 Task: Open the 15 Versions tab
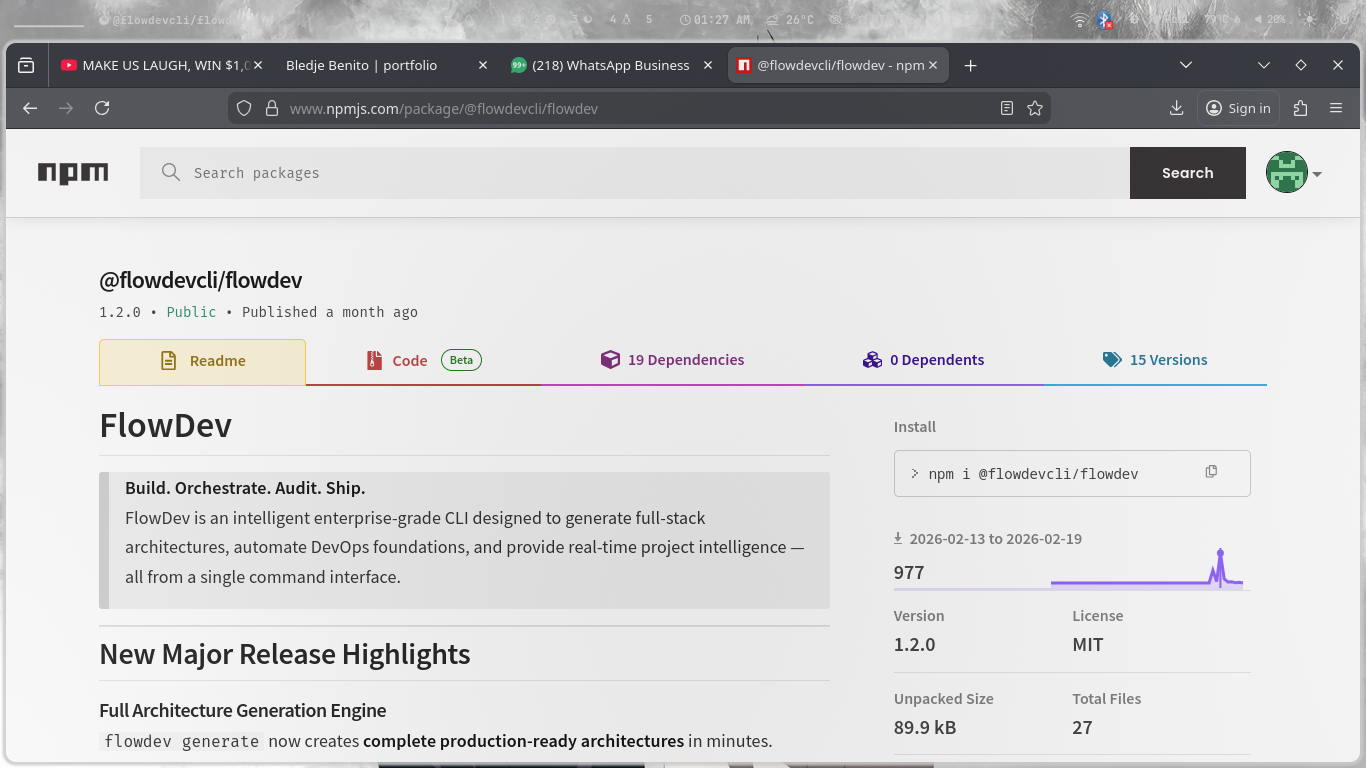coord(1155,361)
